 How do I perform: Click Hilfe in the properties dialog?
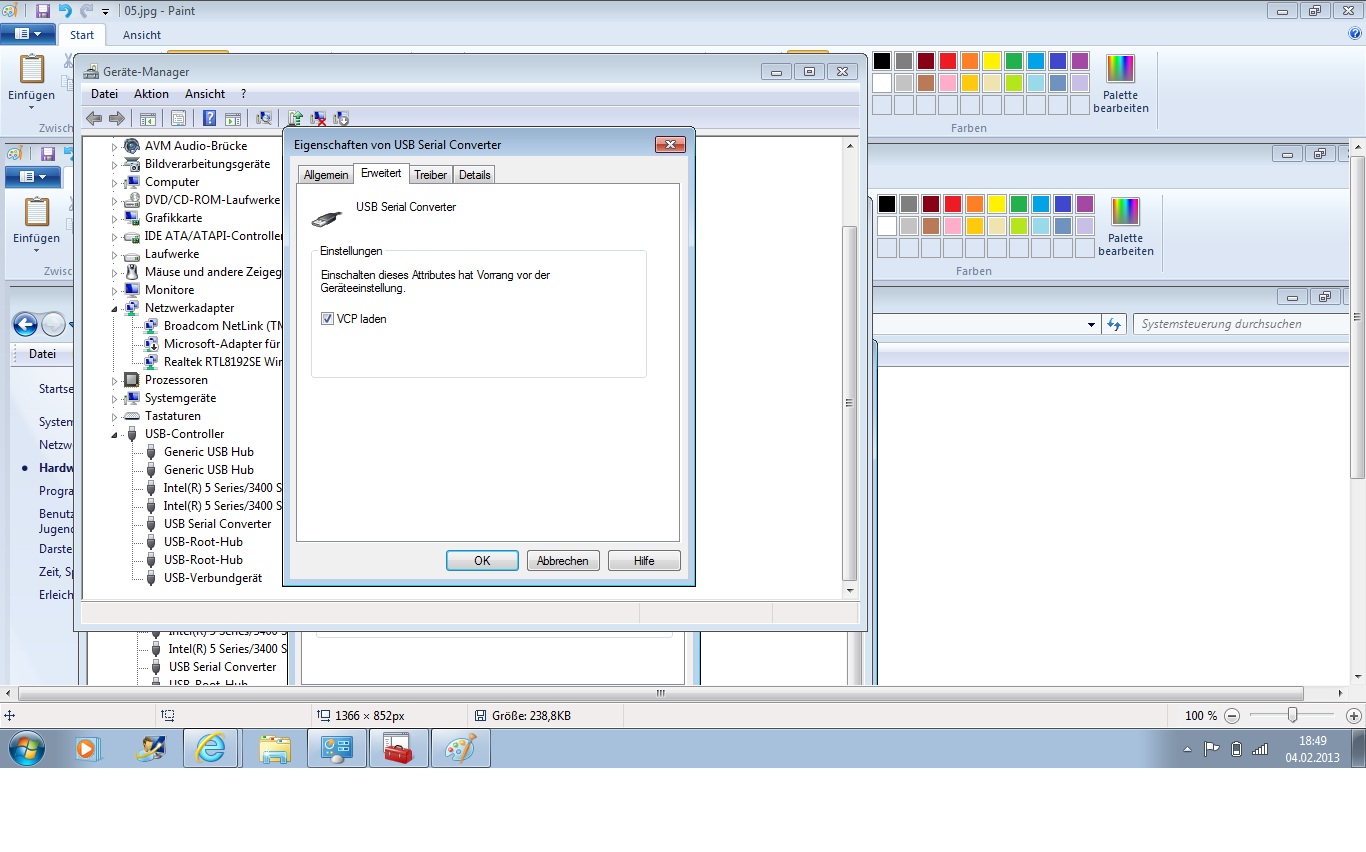click(x=644, y=561)
